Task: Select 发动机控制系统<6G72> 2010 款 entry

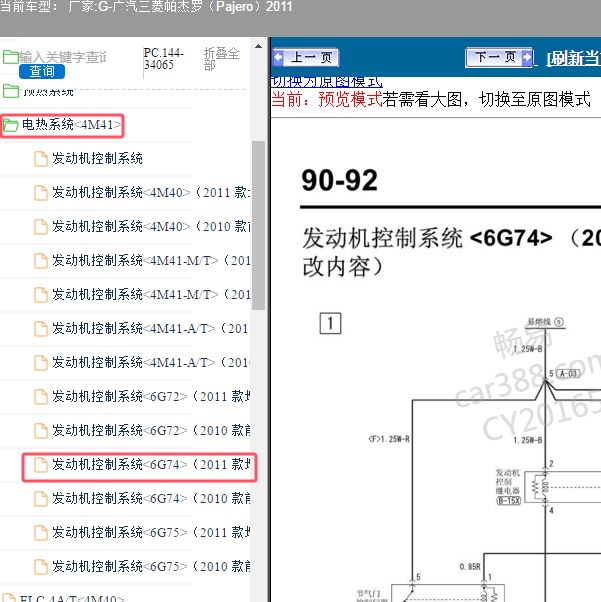Action: tap(151, 430)
